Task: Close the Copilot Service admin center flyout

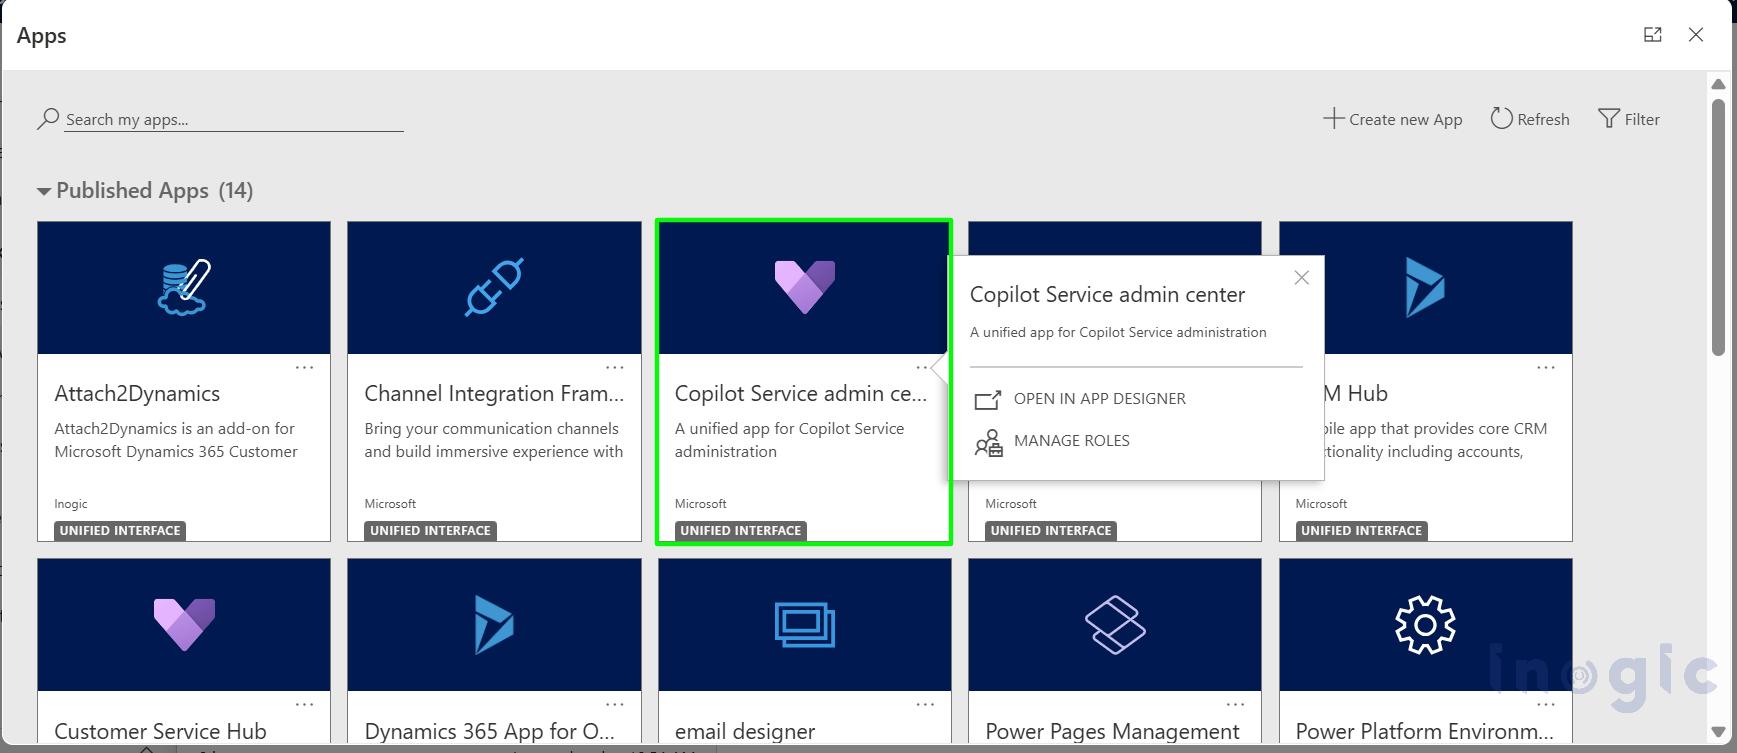Action: pos(1301,278)
